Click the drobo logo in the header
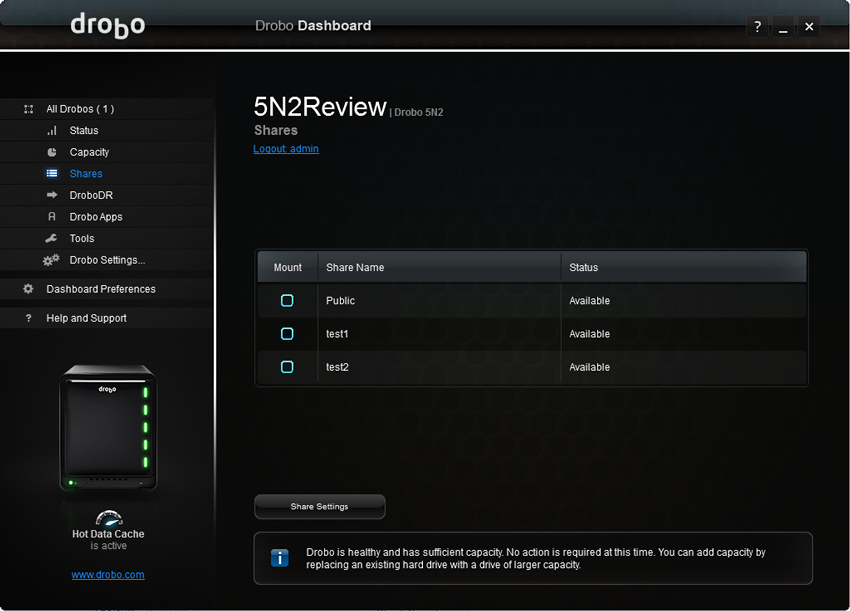This screenshot has height=611, width=850. coord(108,25)
